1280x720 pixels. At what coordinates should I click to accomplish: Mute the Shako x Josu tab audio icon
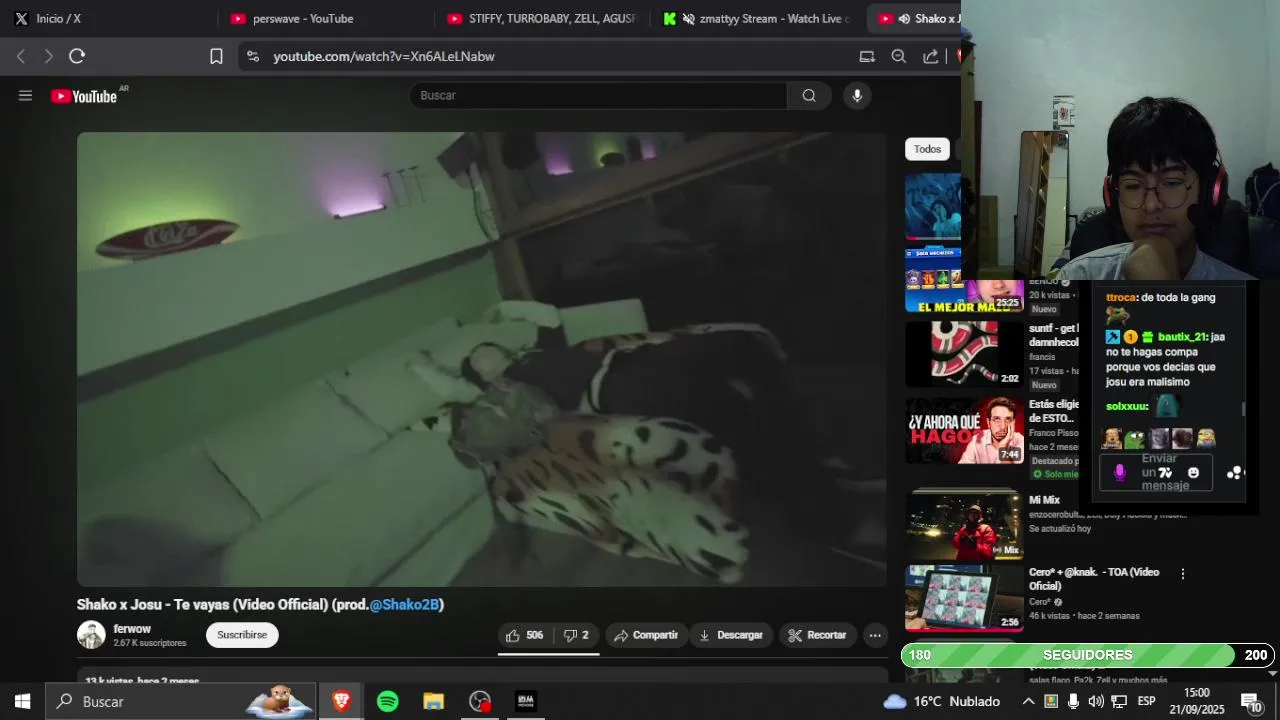[904, 18]
